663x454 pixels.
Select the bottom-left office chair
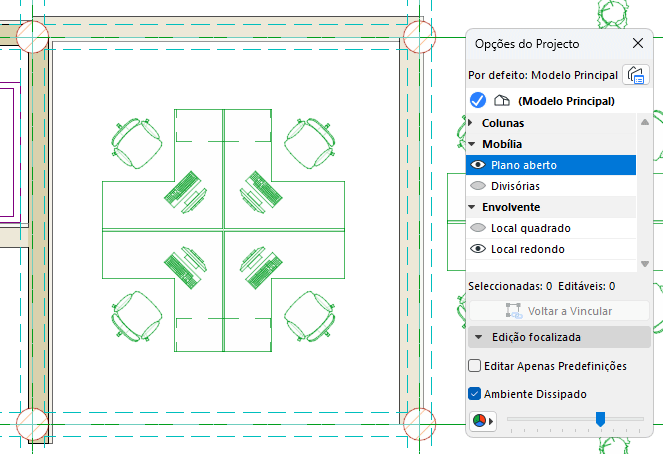tap(136, 316)
